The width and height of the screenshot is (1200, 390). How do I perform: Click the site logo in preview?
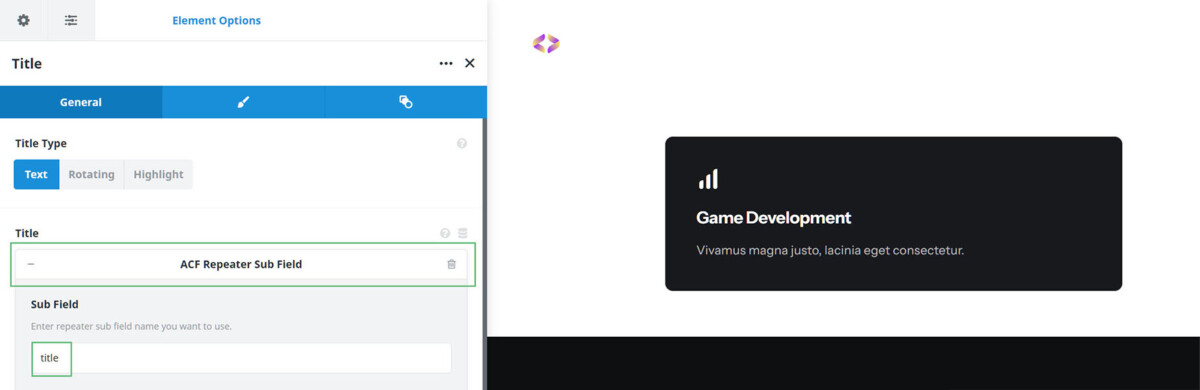(x=546, y=43)
